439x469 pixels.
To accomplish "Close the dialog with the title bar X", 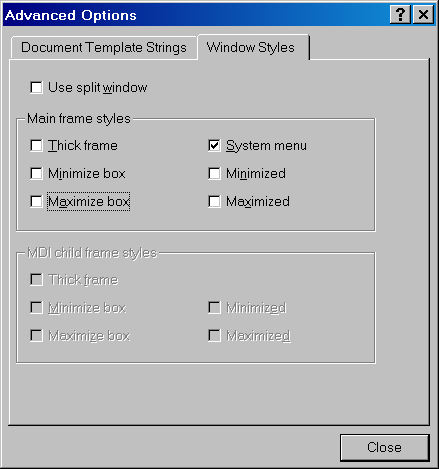I will (x=423, y=15).
